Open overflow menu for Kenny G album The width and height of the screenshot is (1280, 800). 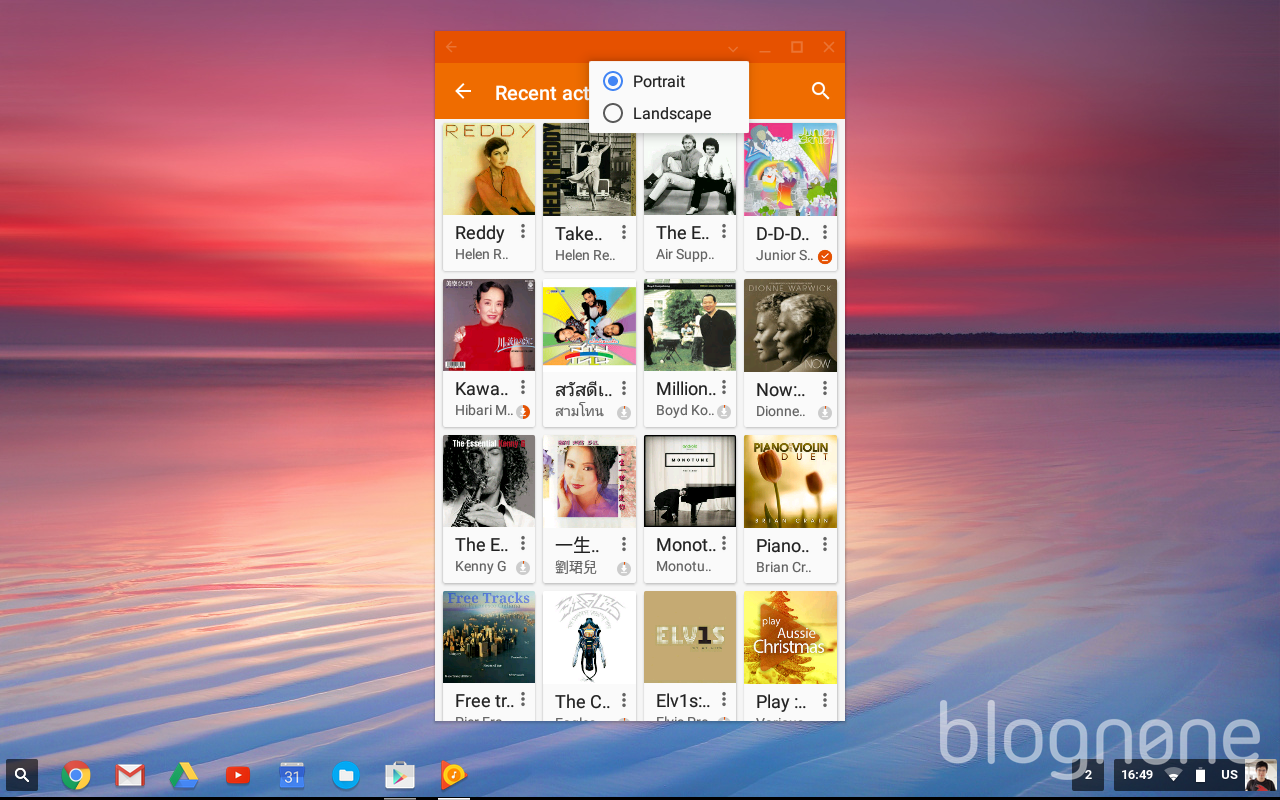523,544
